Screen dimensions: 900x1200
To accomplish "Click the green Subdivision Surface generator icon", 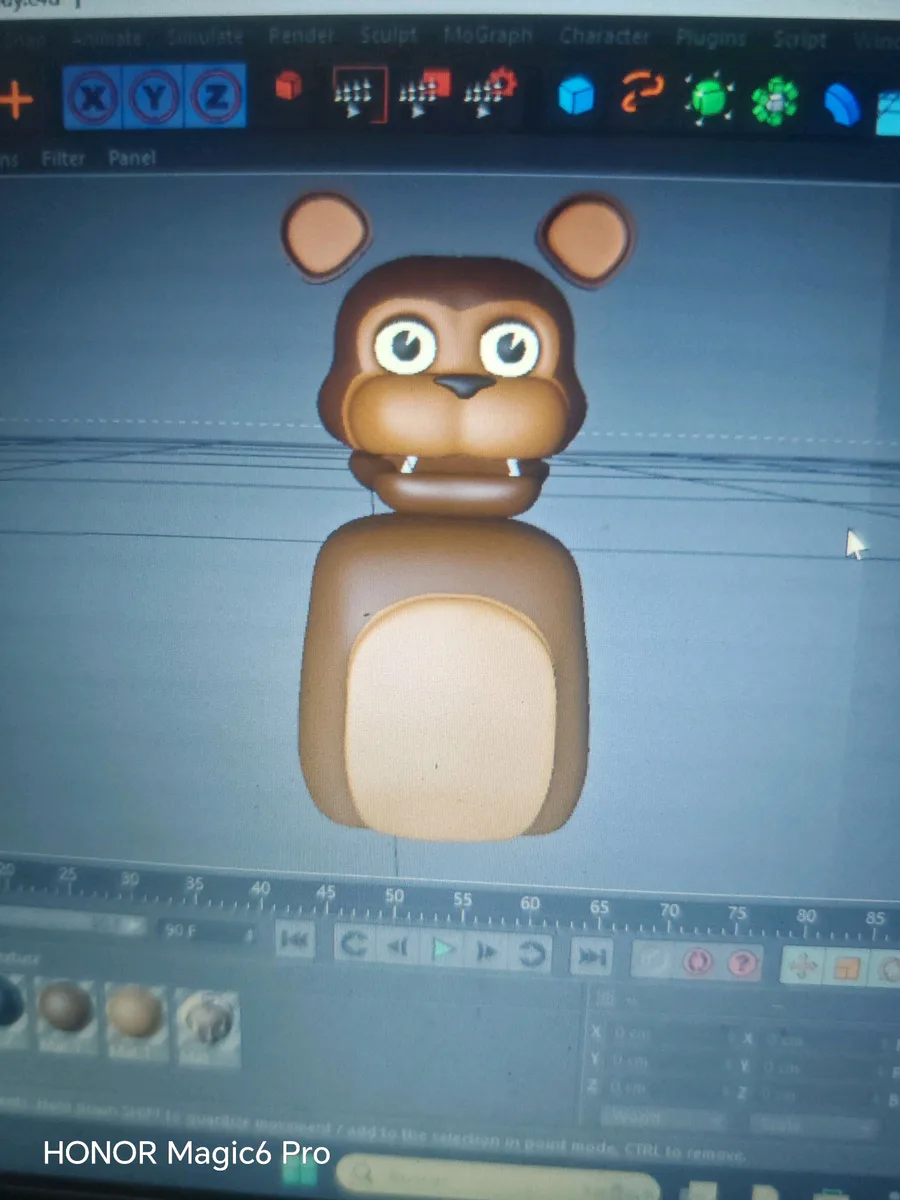I will (709, 98).
